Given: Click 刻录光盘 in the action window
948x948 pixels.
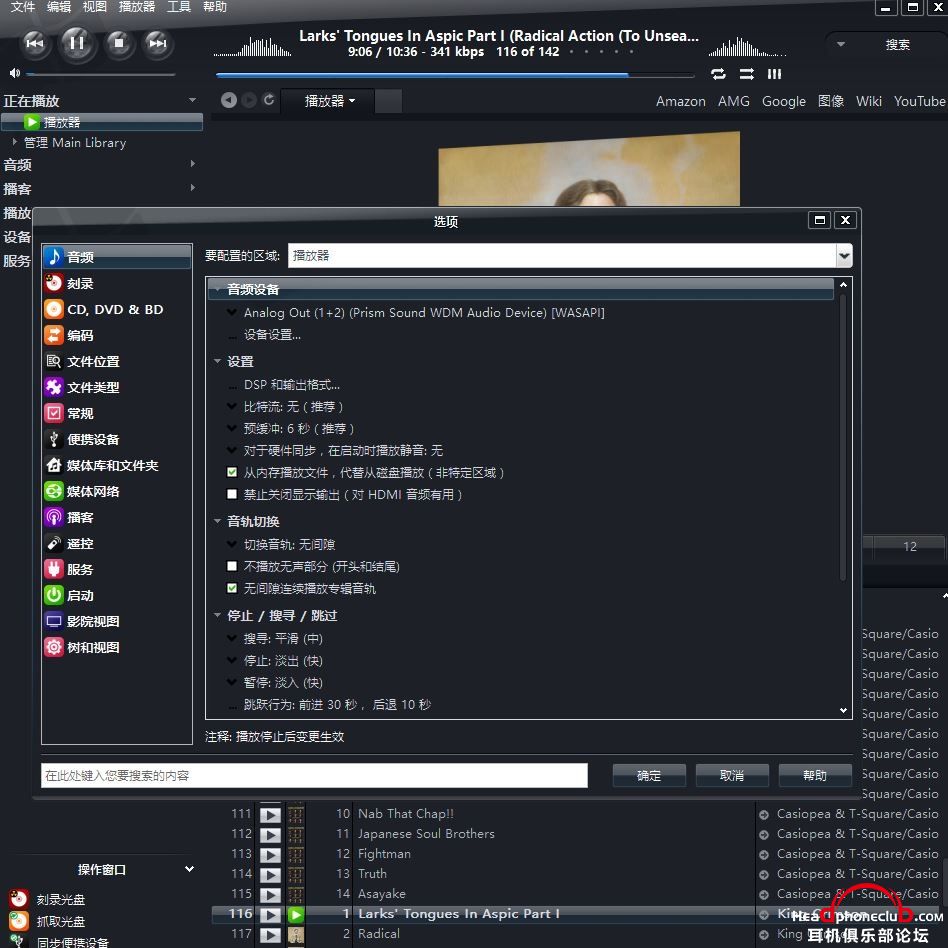Looking at the screenshot, I should tap(60, 899).
